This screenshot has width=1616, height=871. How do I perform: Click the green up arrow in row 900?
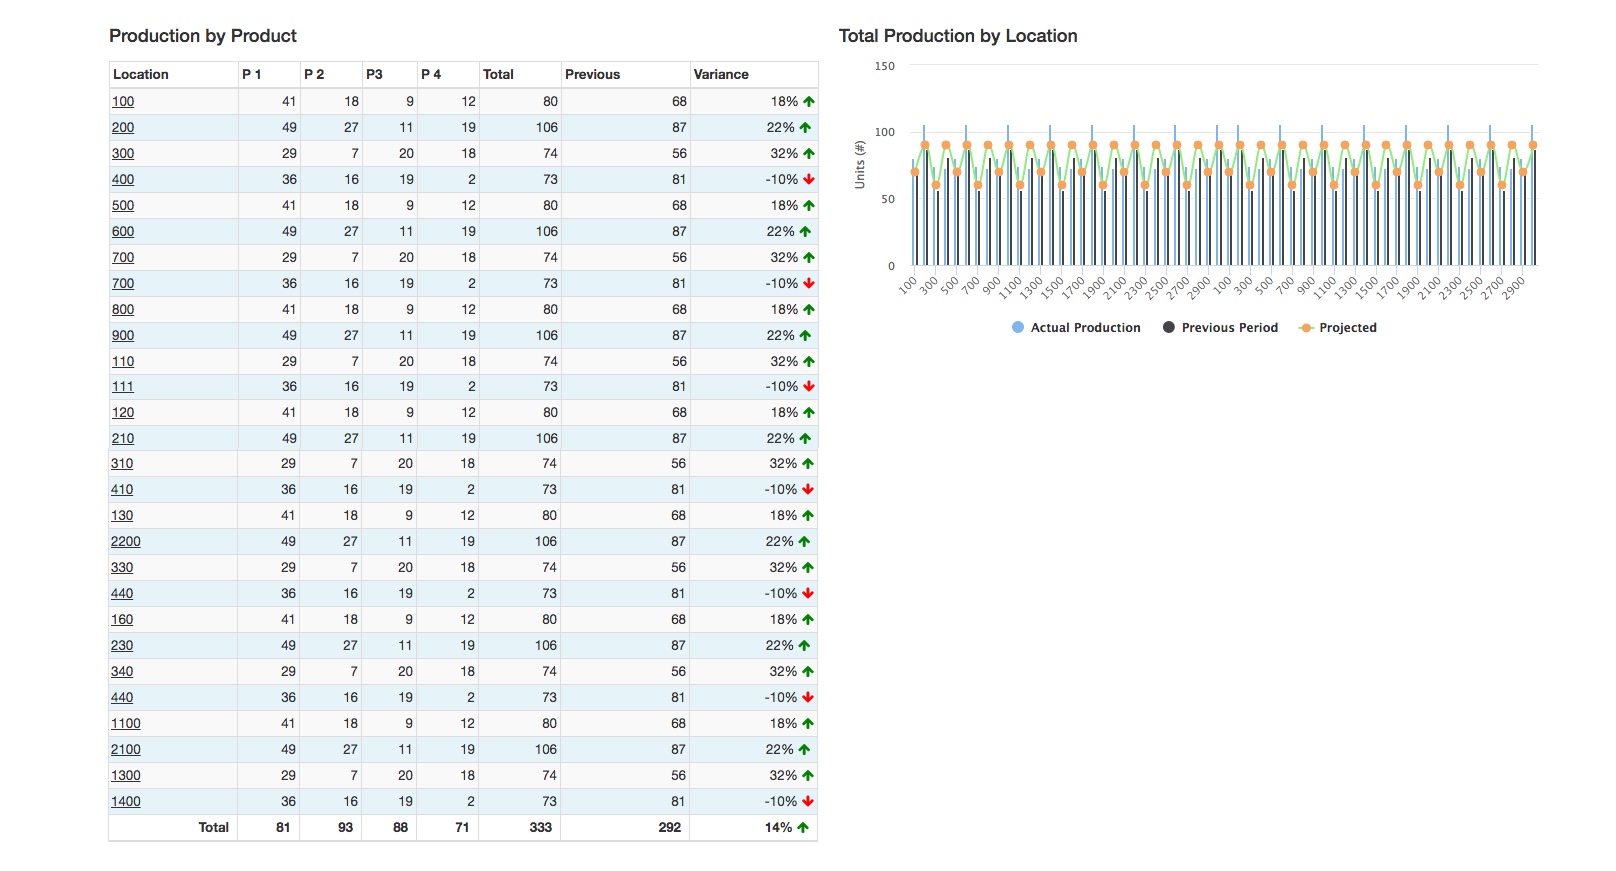click(x=805, y=335)
